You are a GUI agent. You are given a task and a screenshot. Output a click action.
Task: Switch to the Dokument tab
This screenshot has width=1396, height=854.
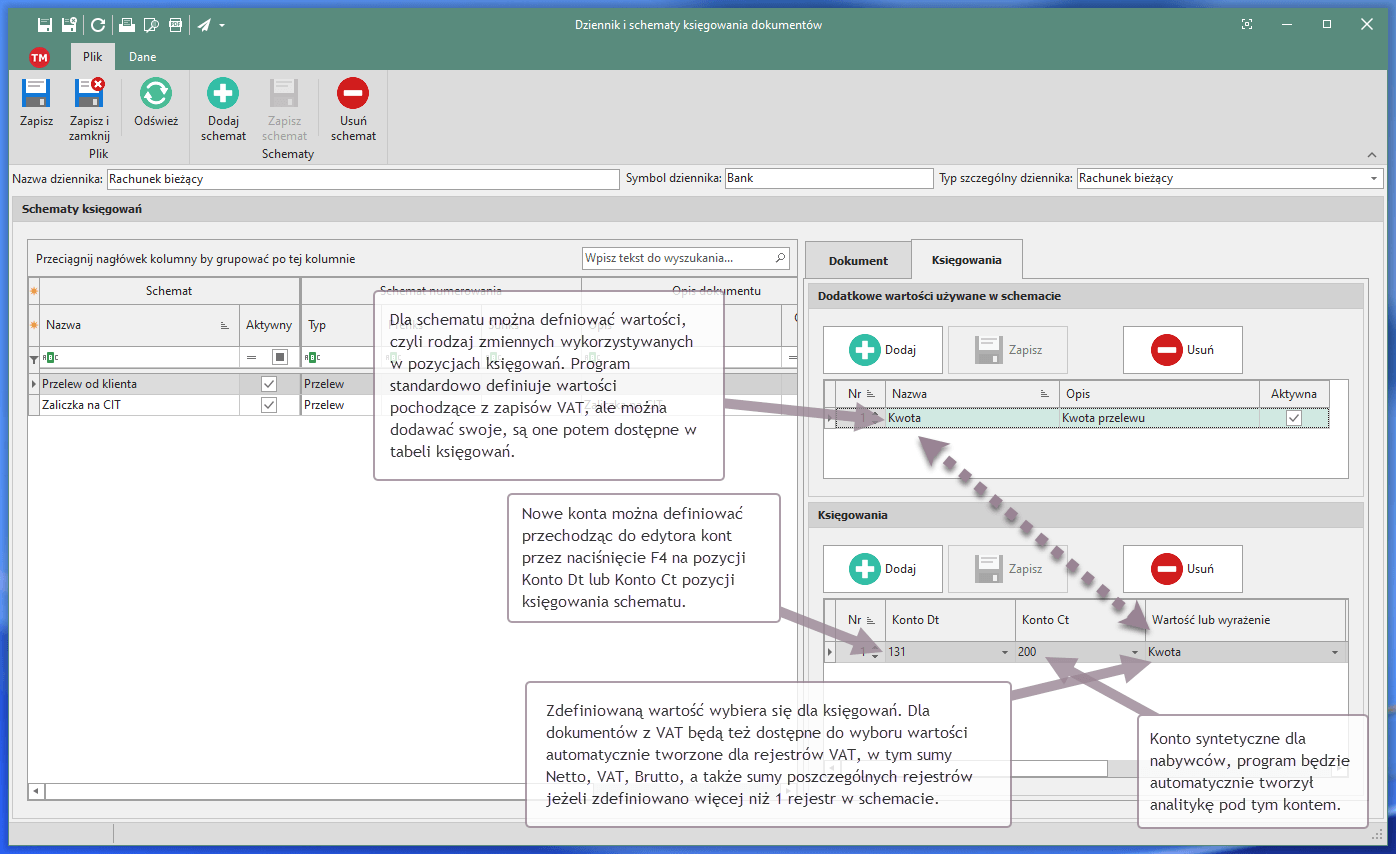(858, 260)
